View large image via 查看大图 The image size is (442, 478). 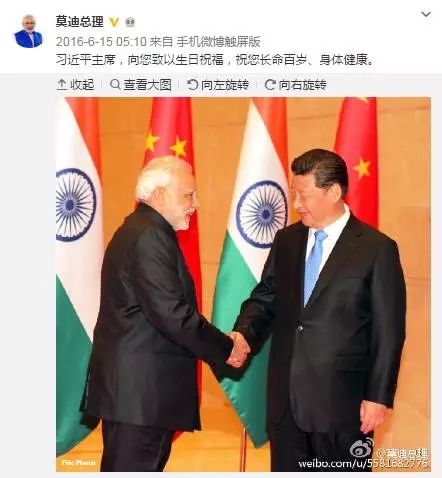coord(141,85)
